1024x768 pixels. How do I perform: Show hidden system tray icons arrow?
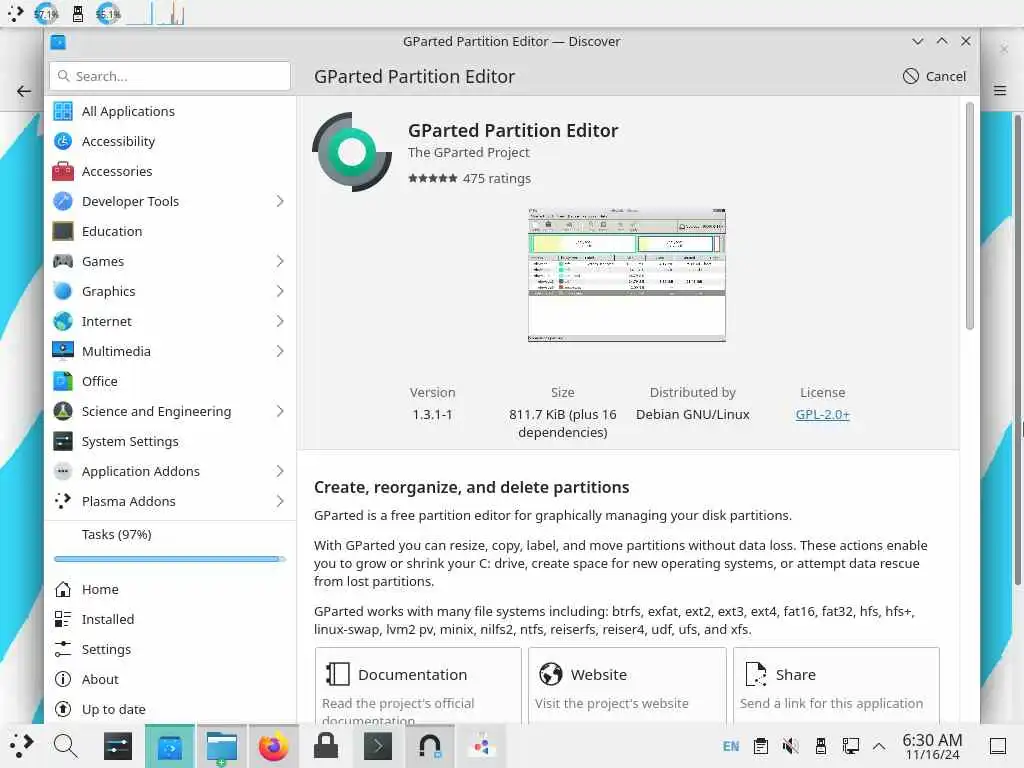click(879, 746)
